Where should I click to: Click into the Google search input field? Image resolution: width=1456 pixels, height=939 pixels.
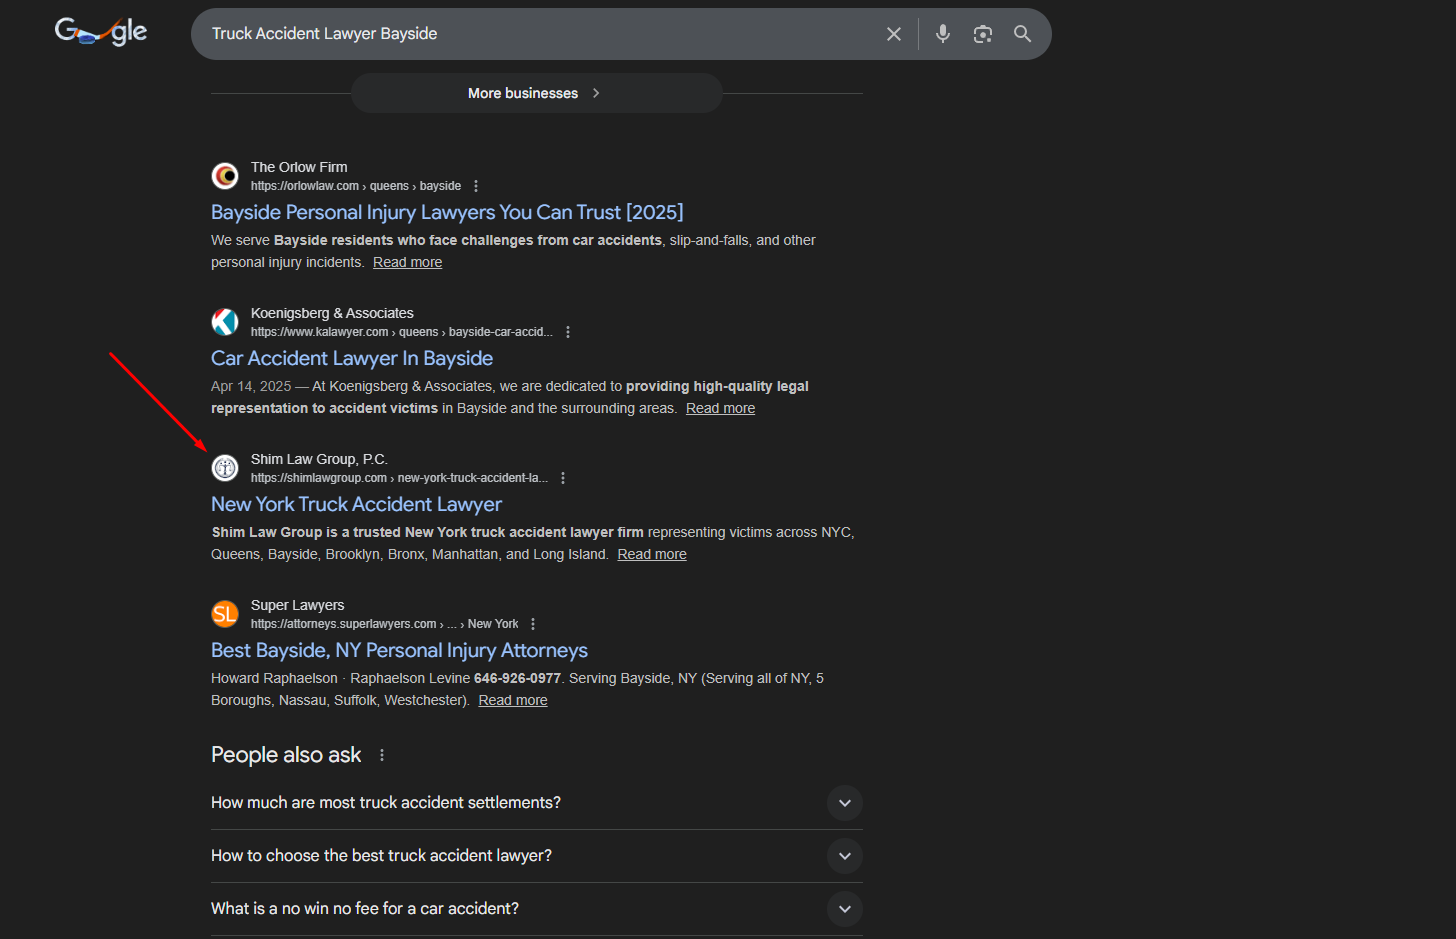pyautogui.click(x=540, y=34)
